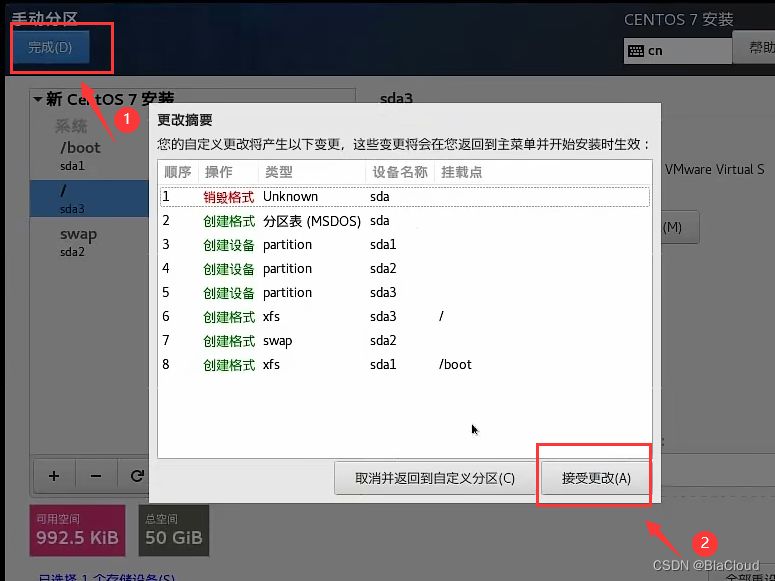Select row 6 创建格式 xfs sda3
This screenshot has width=775, height=581.
tap(404, 316)
